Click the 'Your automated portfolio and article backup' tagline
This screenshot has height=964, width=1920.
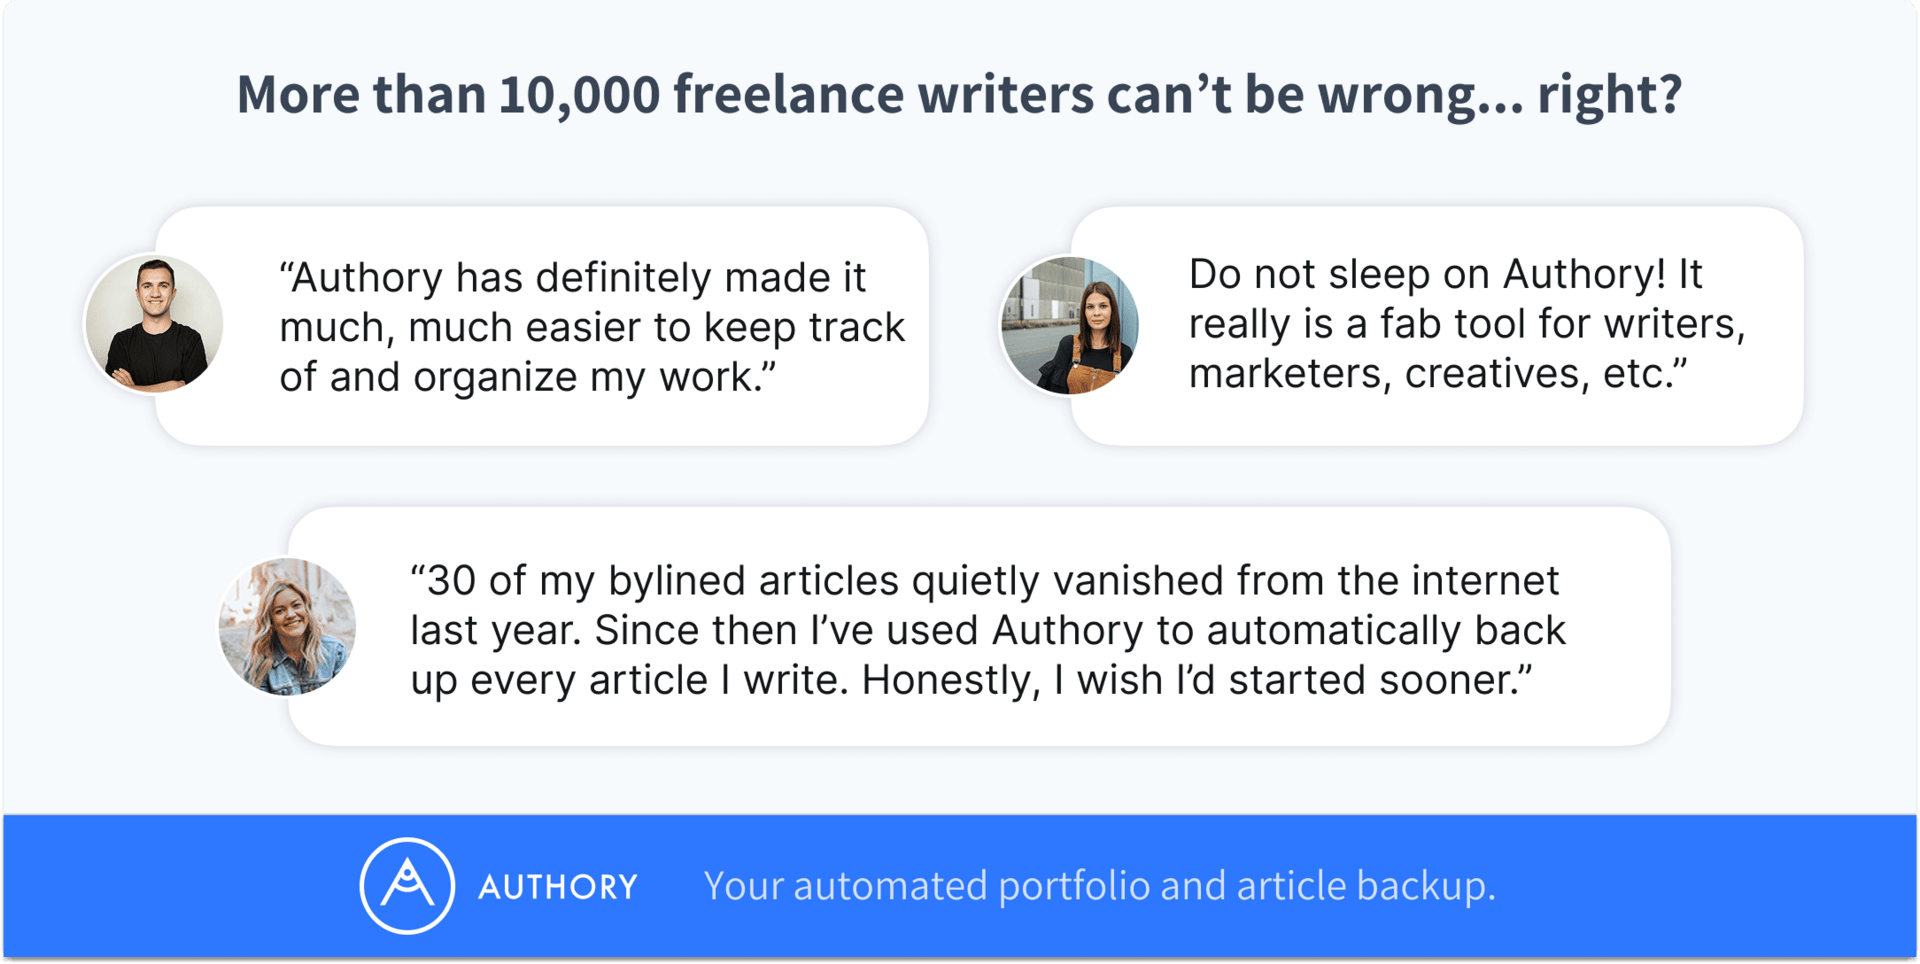[1099, 886]
